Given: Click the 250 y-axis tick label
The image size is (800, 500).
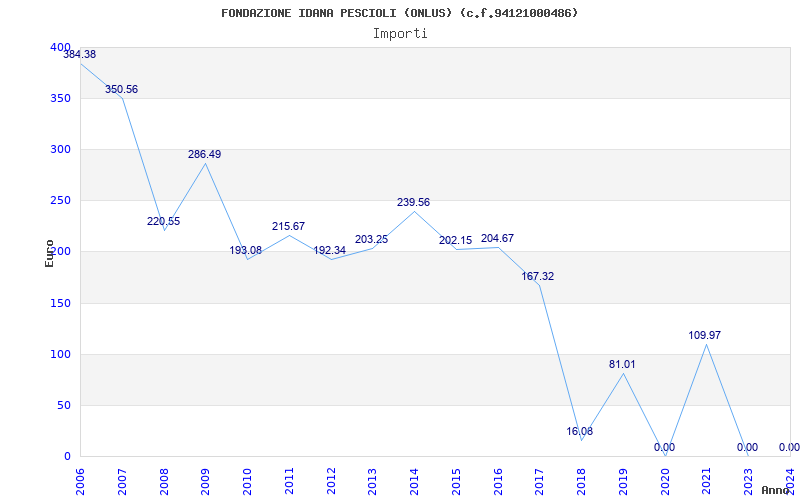Looking at the screenshot, I should pos(60,201).
